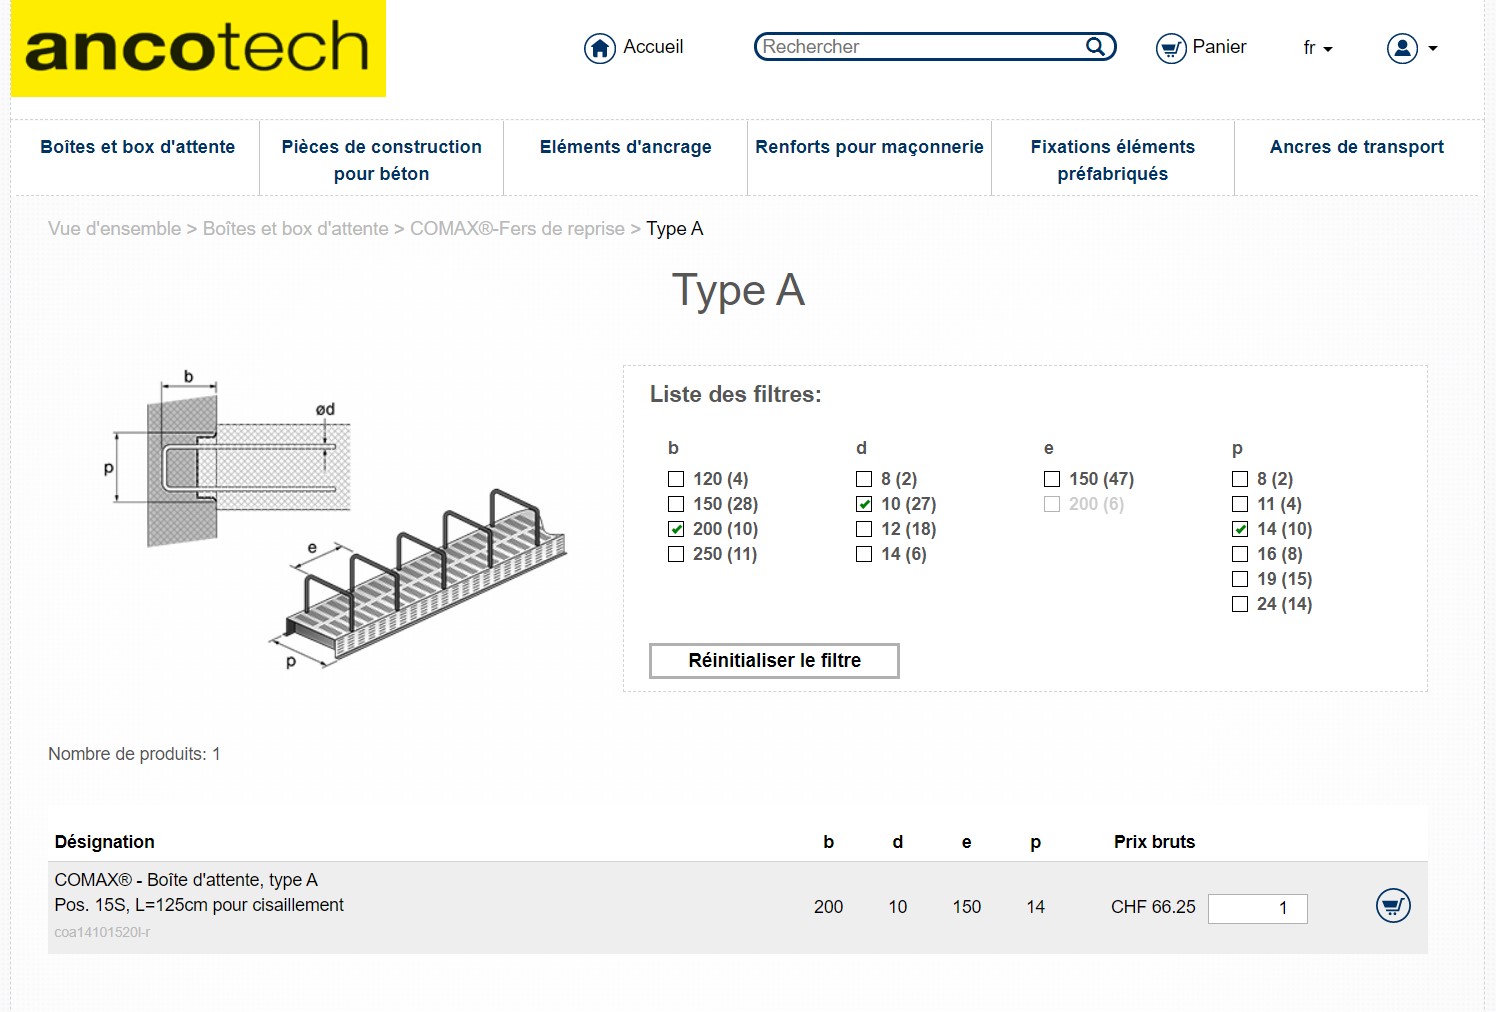Screen dimensions: 1496x1012
Task: Enable the p 19 filter checkbox
Action: (x=1241, y=579)
